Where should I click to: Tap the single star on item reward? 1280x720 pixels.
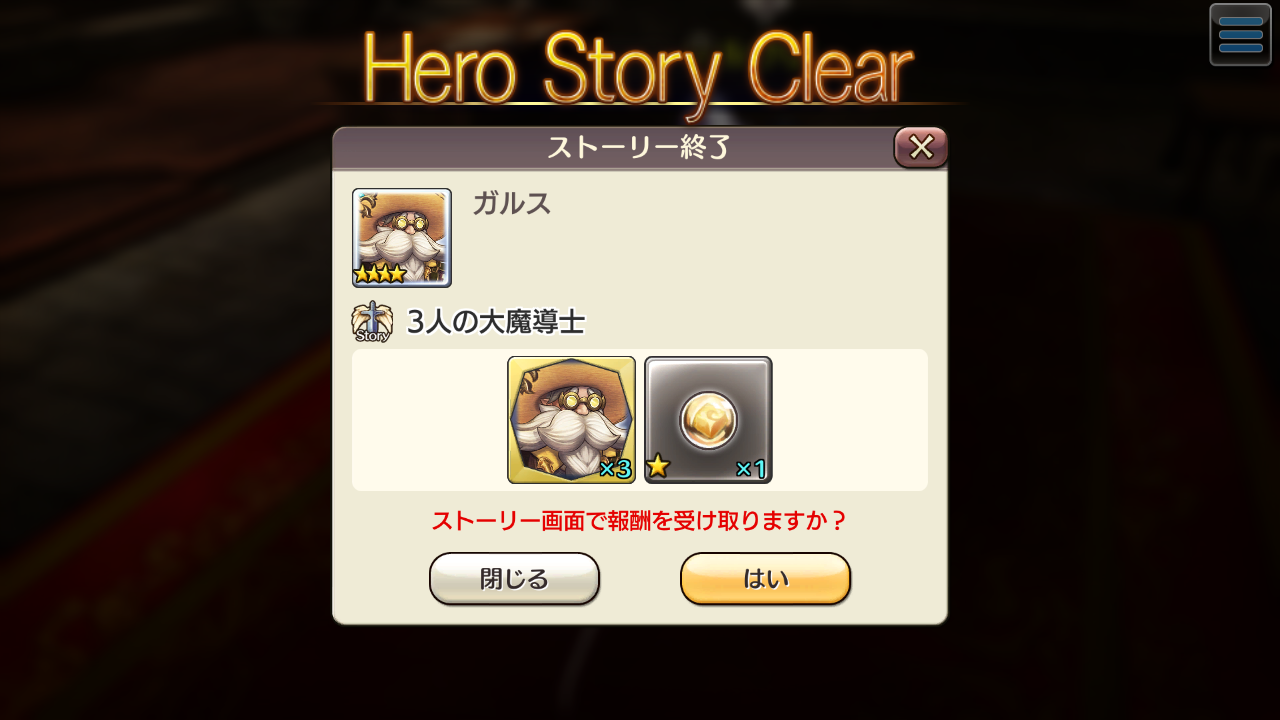click(x=657, y=466)
